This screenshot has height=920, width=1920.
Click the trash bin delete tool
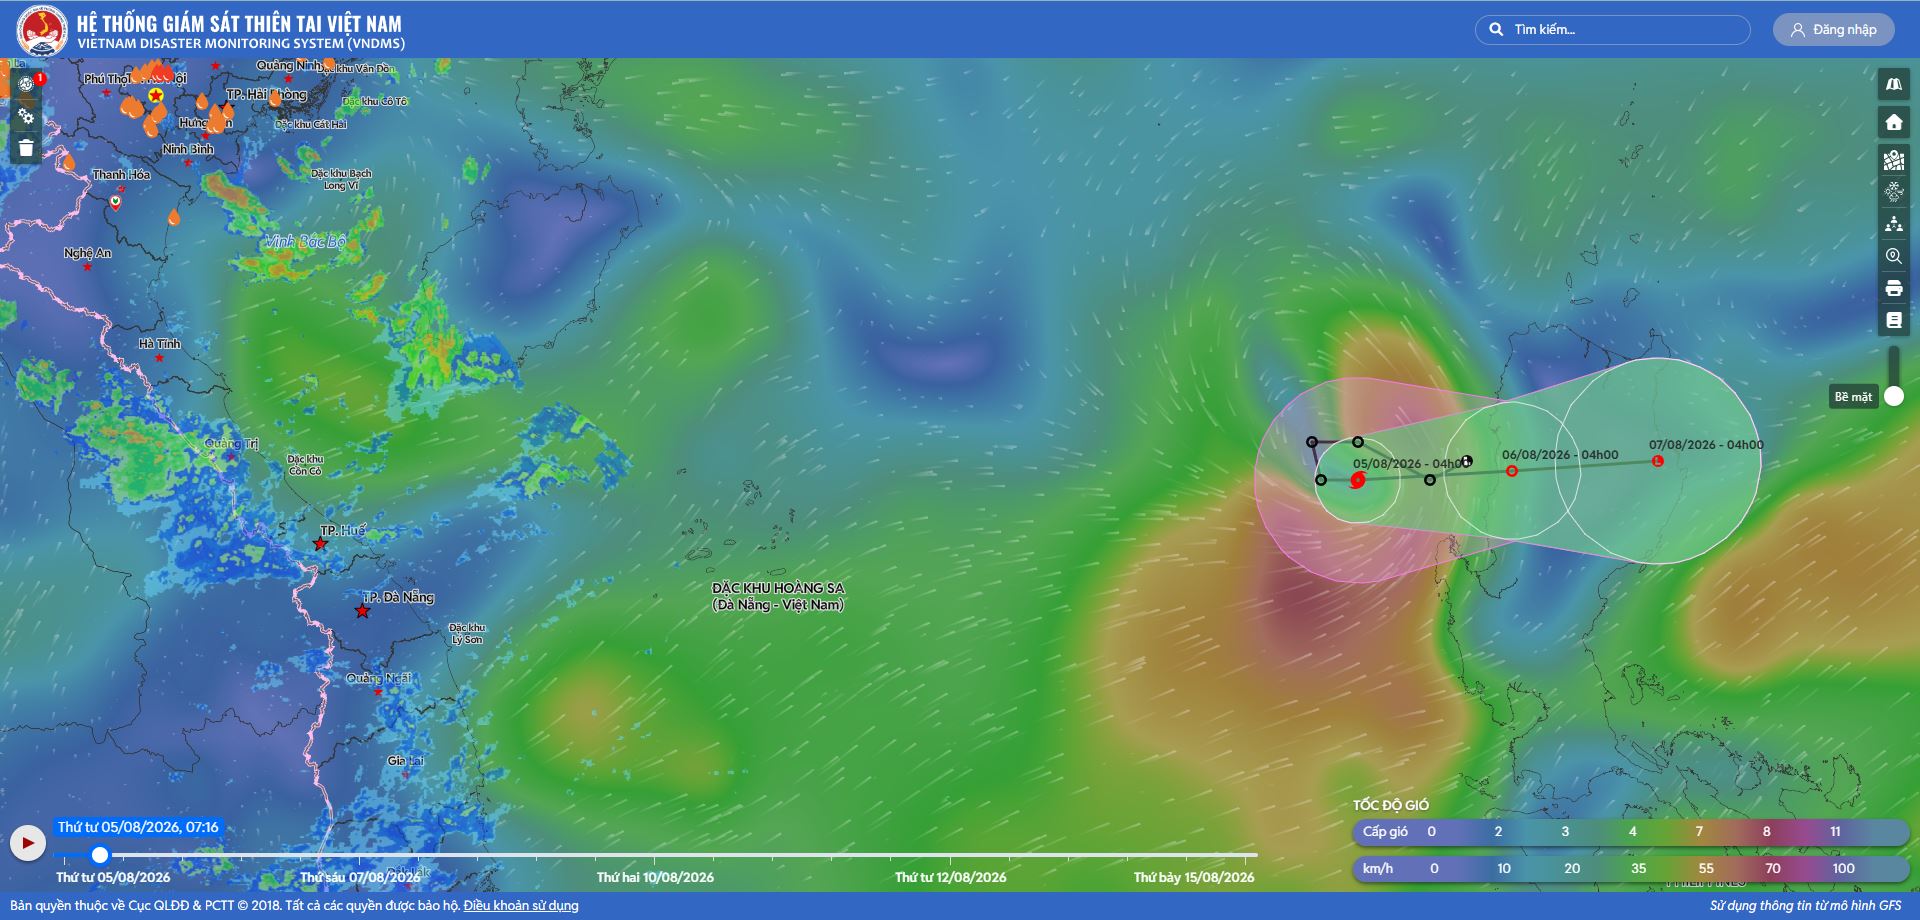pyautogui.click(x=26, y=148)
